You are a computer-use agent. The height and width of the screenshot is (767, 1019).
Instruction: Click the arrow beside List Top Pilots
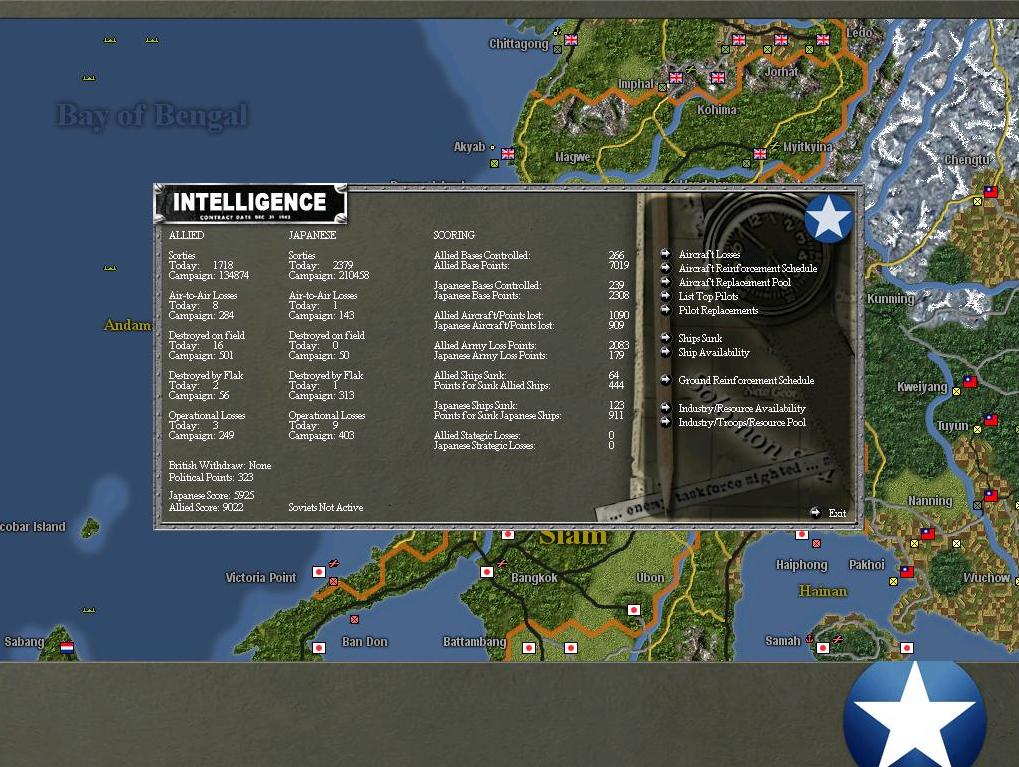665,296
